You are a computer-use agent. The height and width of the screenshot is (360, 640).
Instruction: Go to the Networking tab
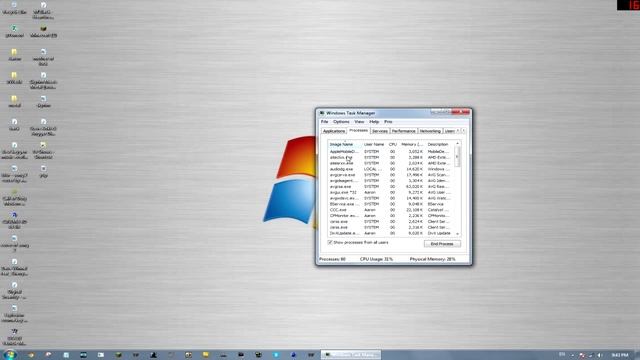point(430,131)
